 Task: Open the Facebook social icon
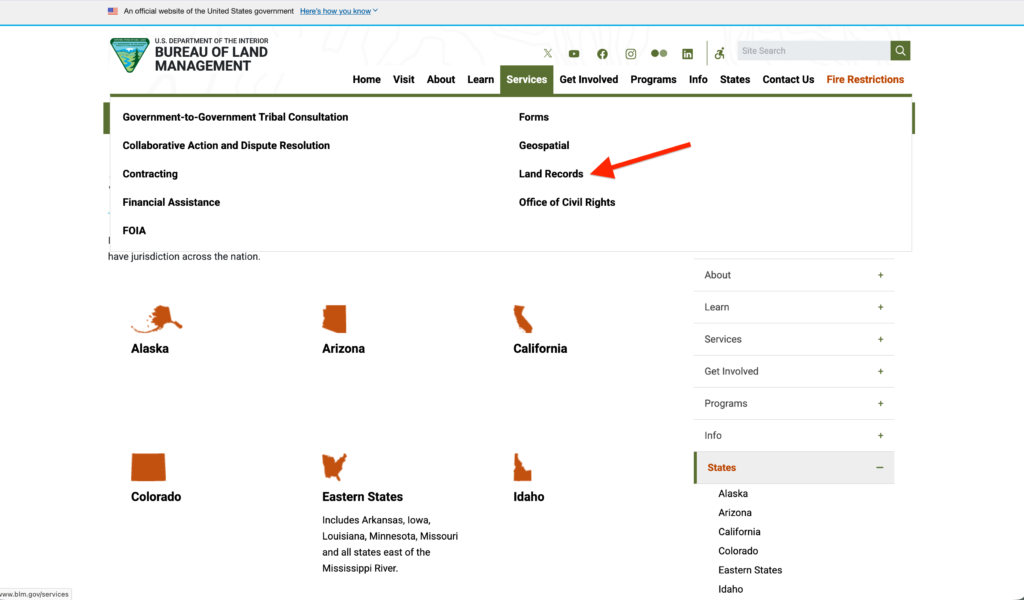[x=602, y=54]
